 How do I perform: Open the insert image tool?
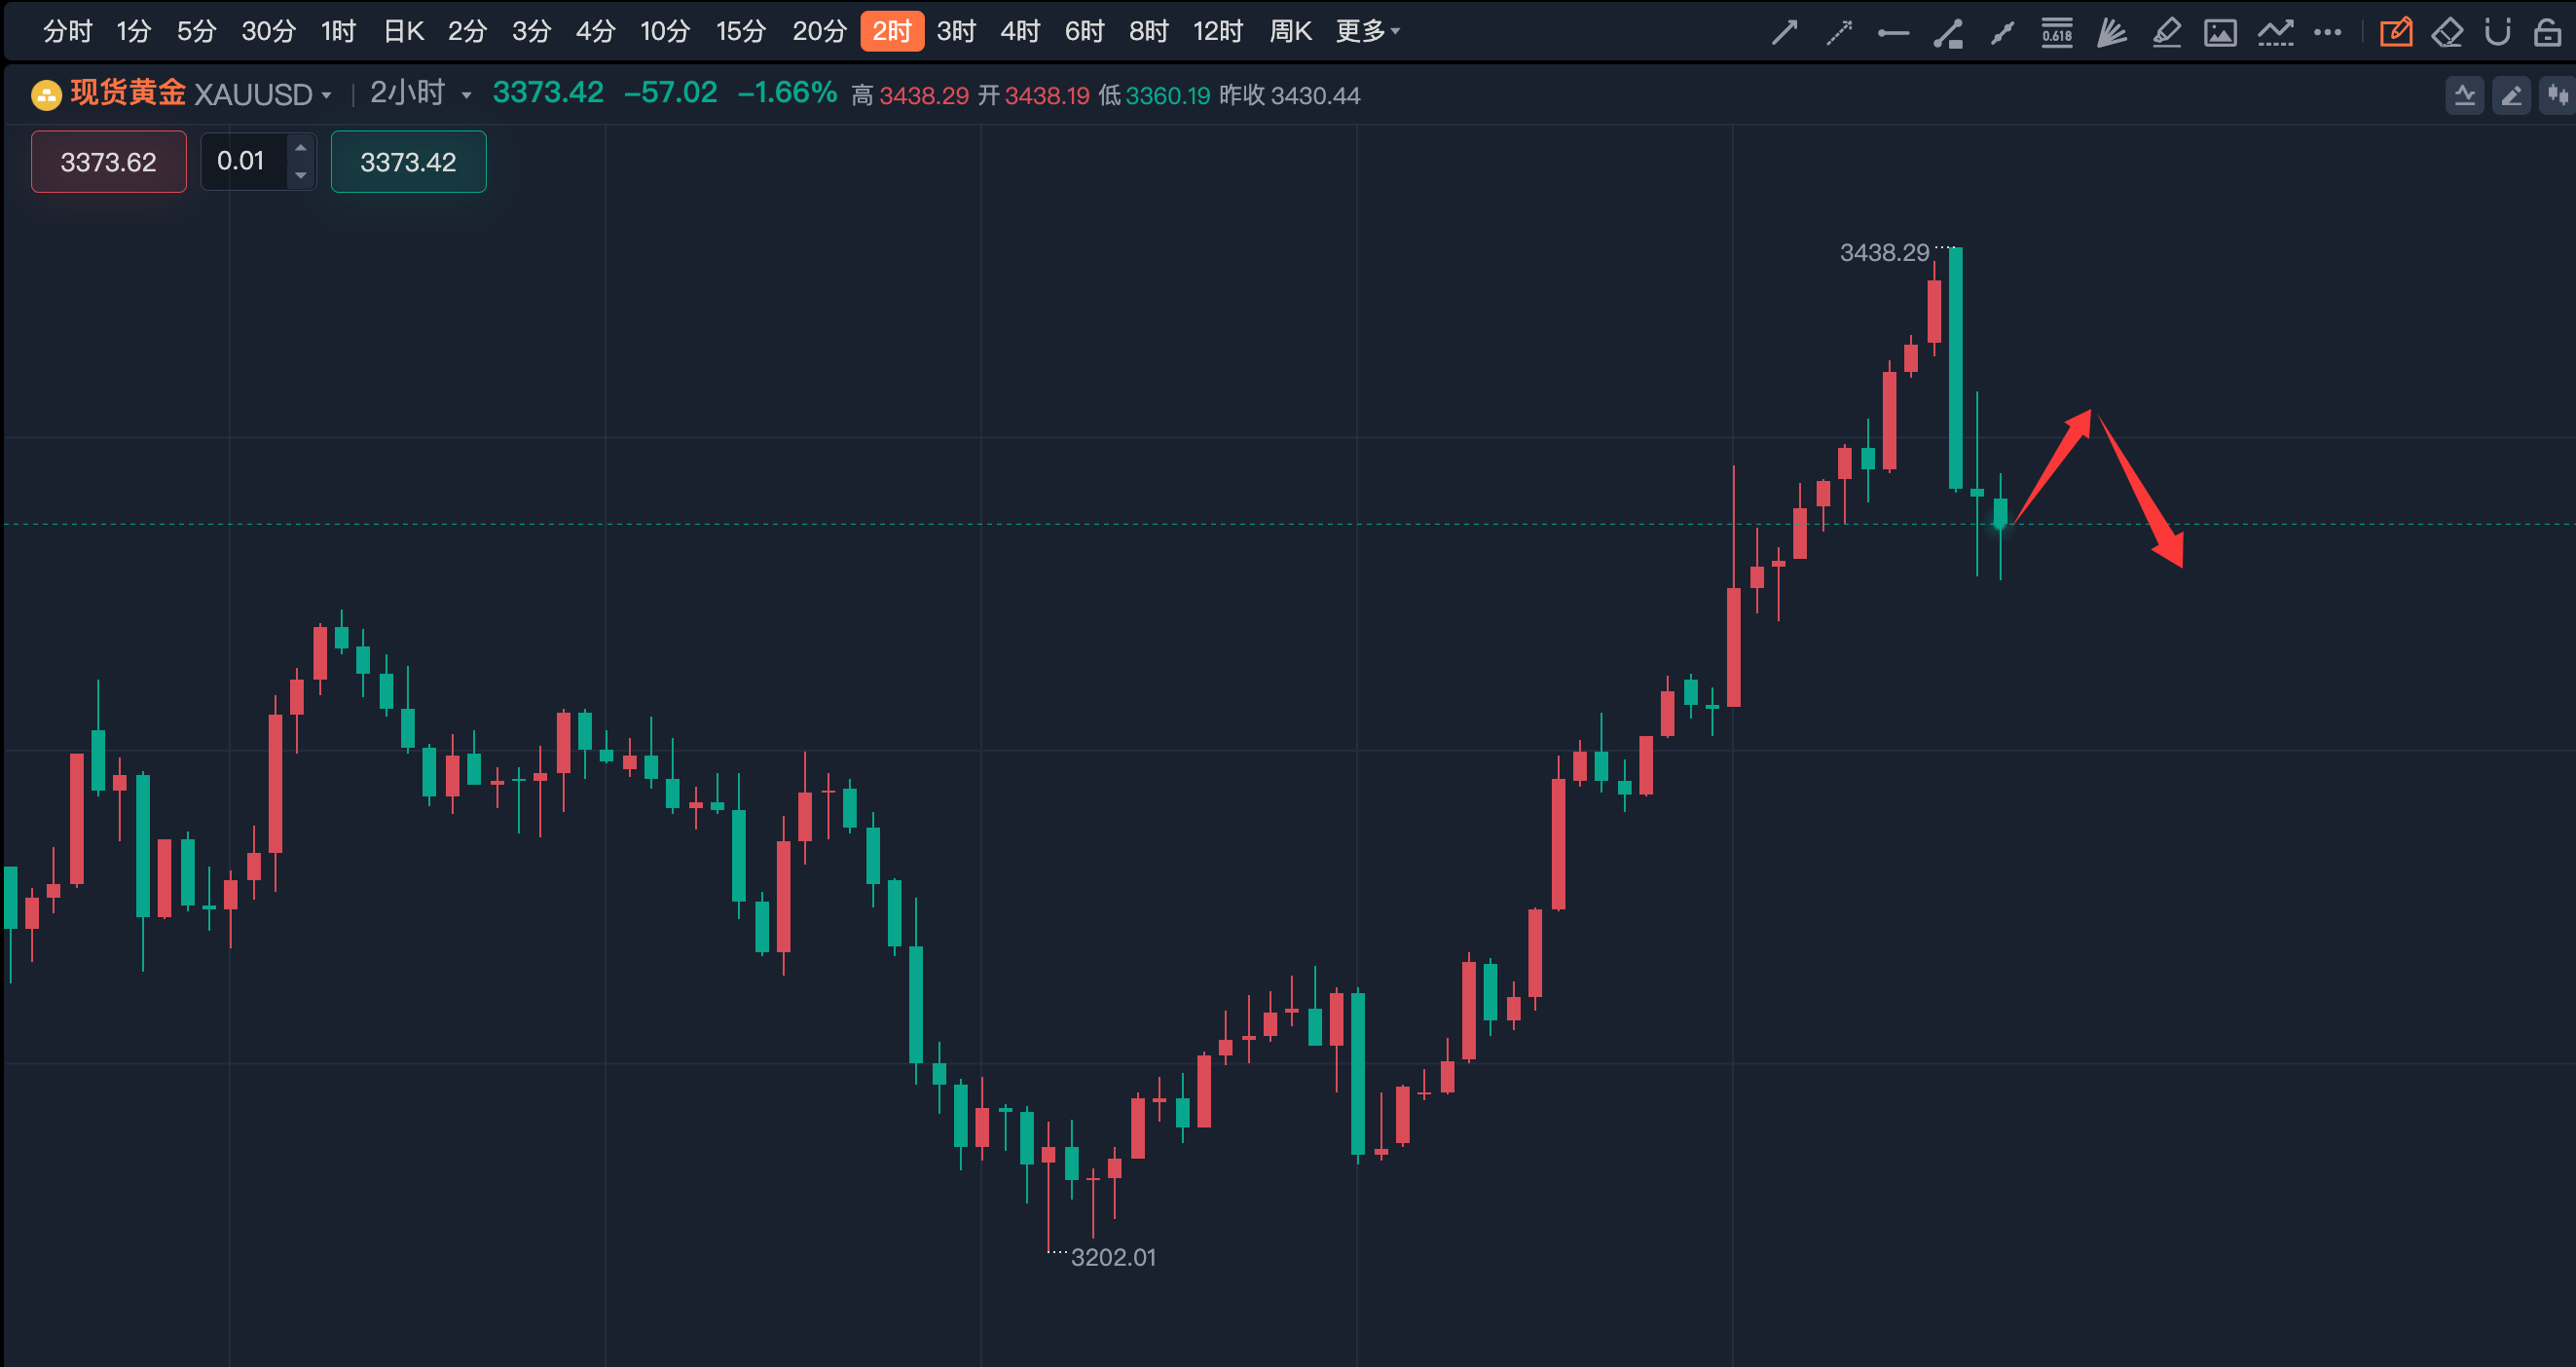tap(2220, 33)
